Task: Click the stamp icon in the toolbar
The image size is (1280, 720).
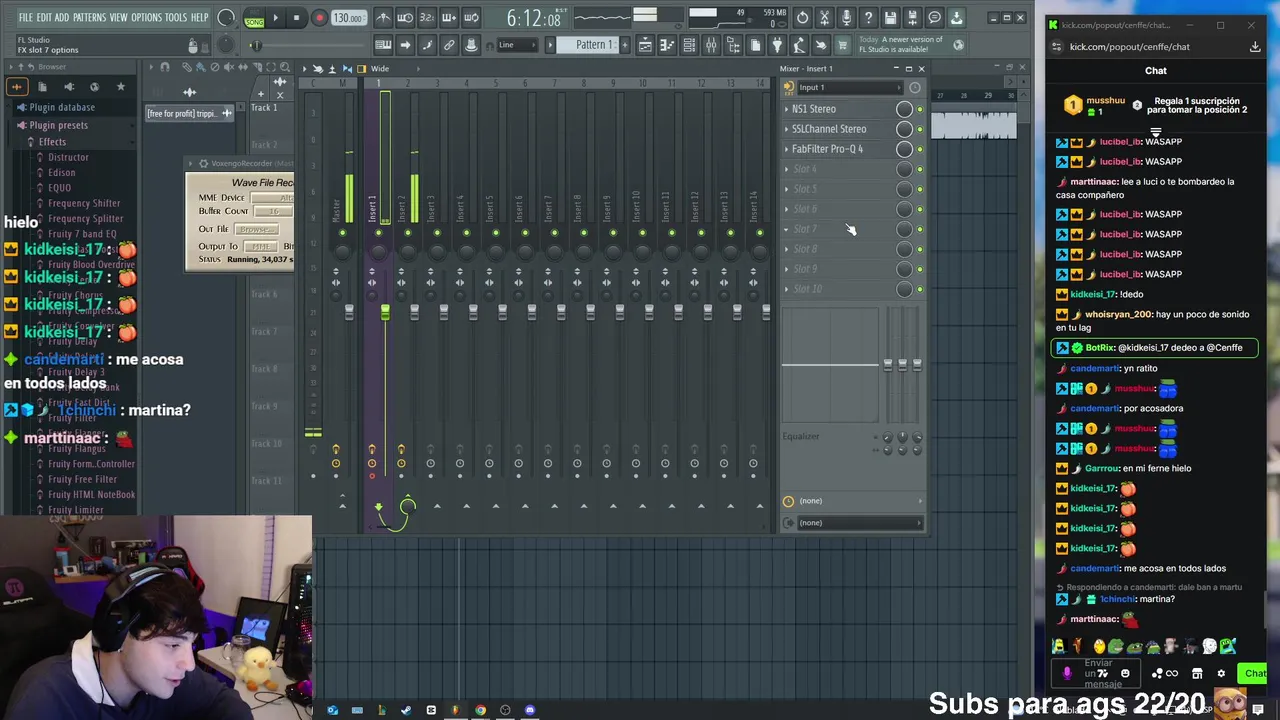Action: coord(471,45)
